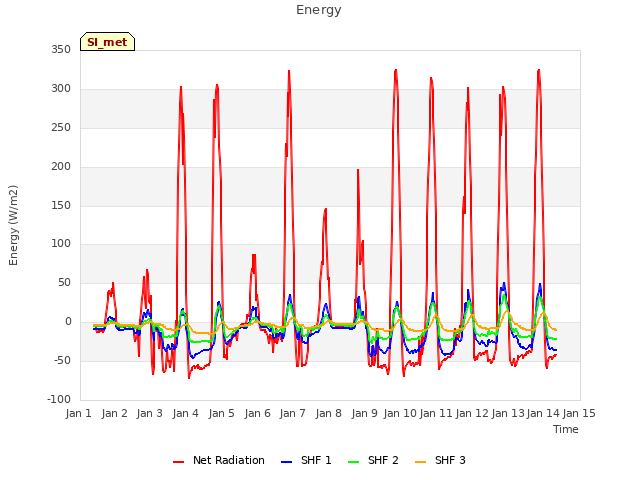The width and height of the screenshot is (640, 480).
Task: Click the 100 y-axis tick label
Action: pos(61,244)
